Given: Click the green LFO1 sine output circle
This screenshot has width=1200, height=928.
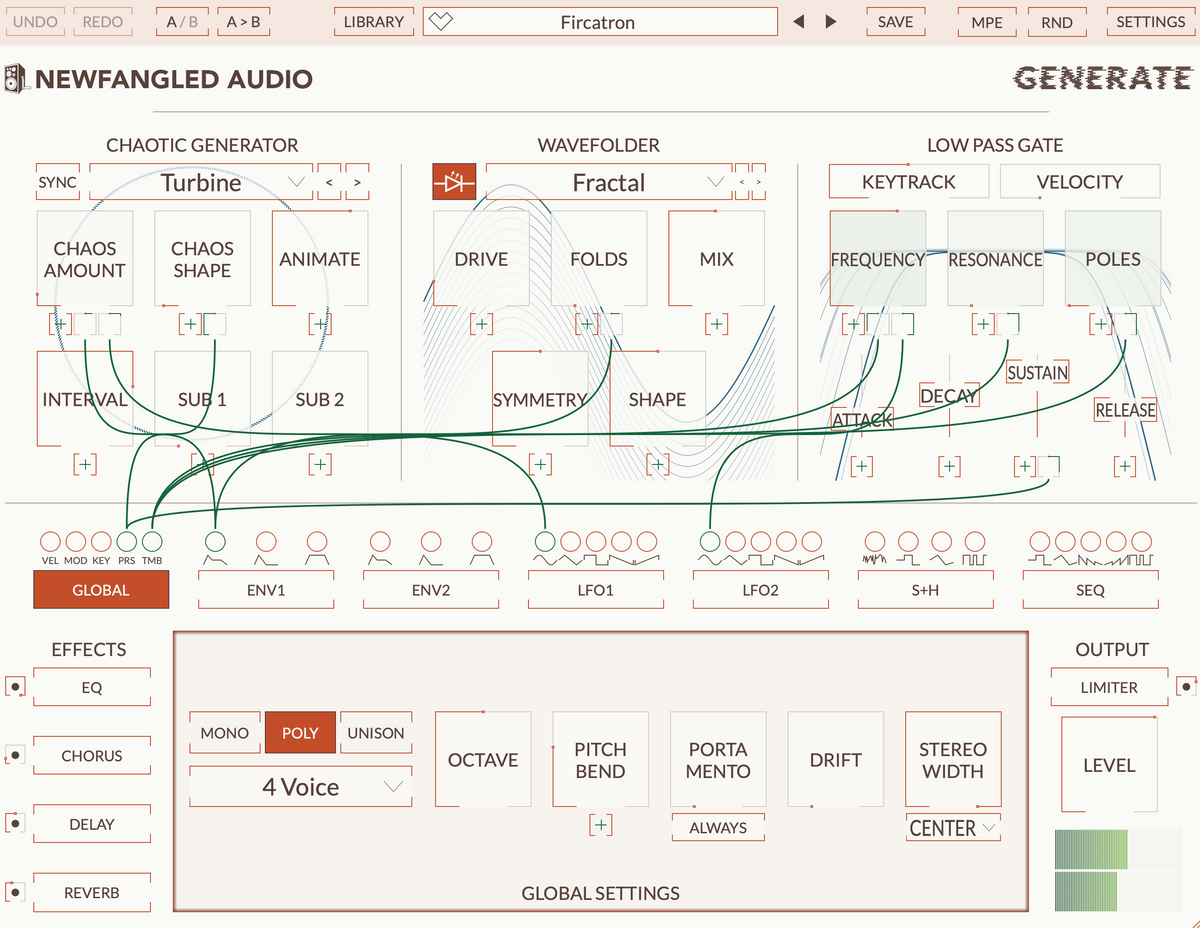Looking at the screenshot, I should click(x=544, y=542).
